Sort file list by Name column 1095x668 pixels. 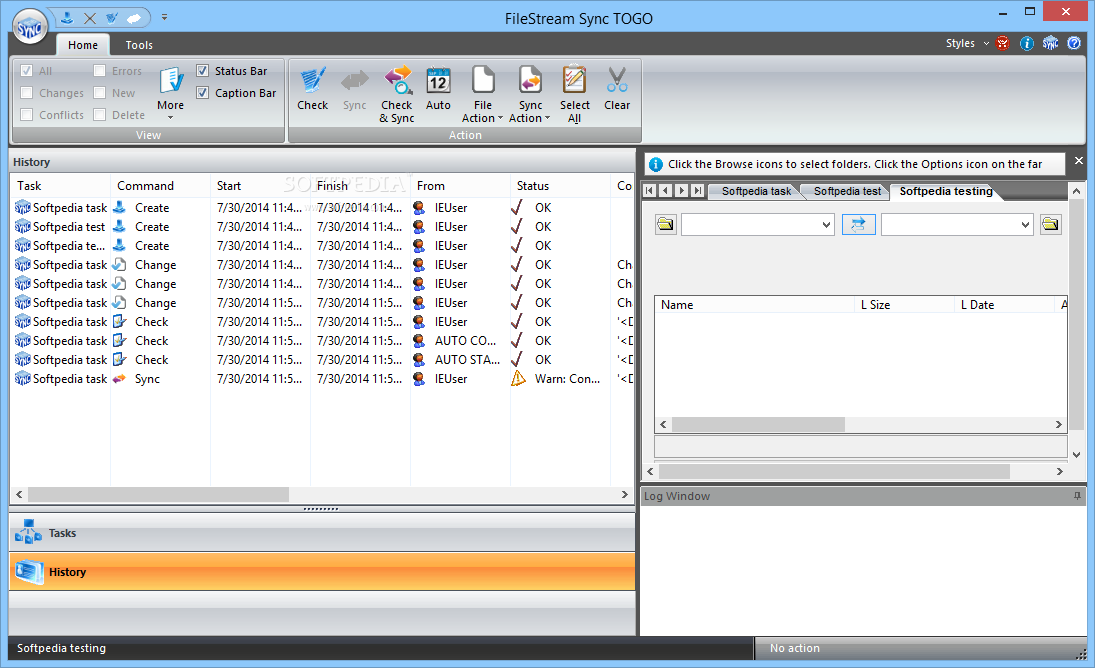(754, 305)
